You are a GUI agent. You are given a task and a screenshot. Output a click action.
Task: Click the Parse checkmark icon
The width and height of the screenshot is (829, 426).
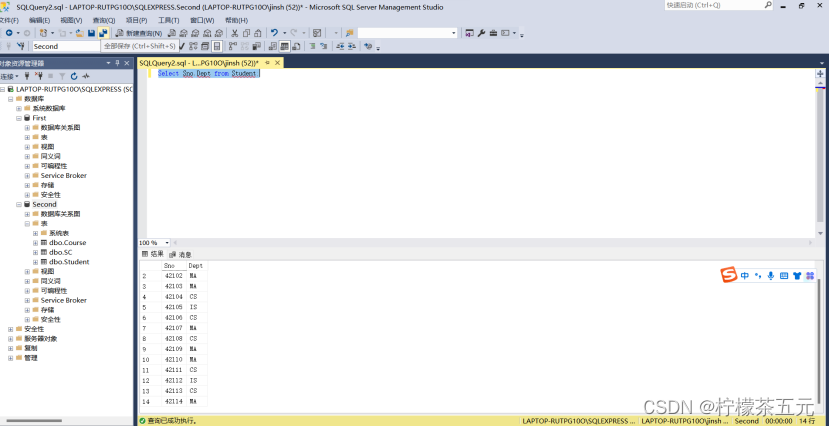(182, 46)
